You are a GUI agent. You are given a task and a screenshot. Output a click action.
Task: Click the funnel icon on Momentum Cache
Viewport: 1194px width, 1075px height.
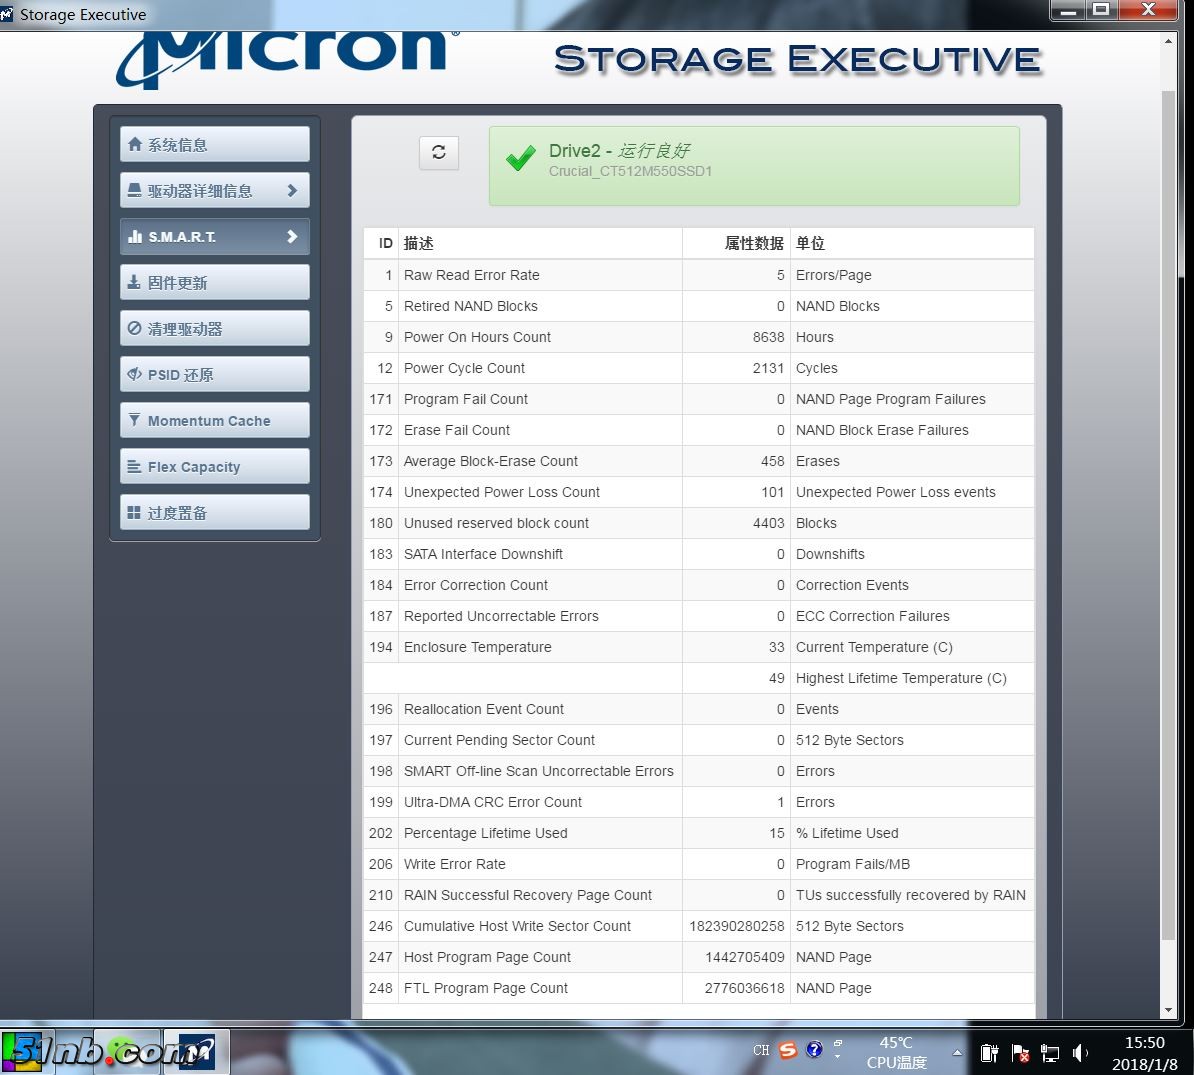click(x=134, y=421)
